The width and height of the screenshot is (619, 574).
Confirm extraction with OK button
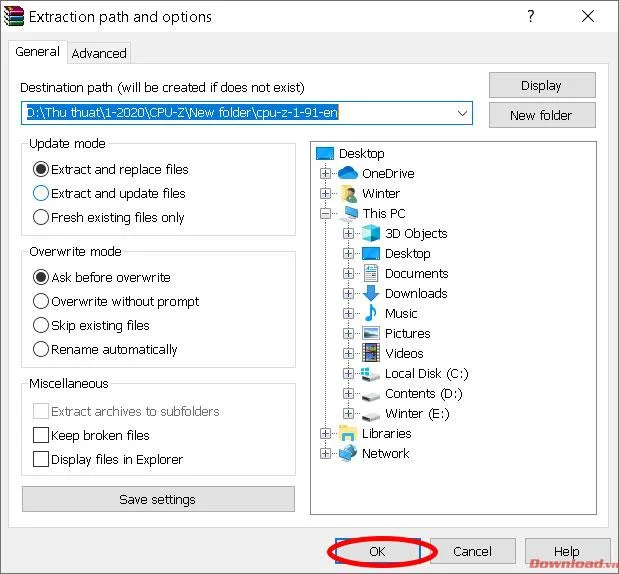(377, 551)
